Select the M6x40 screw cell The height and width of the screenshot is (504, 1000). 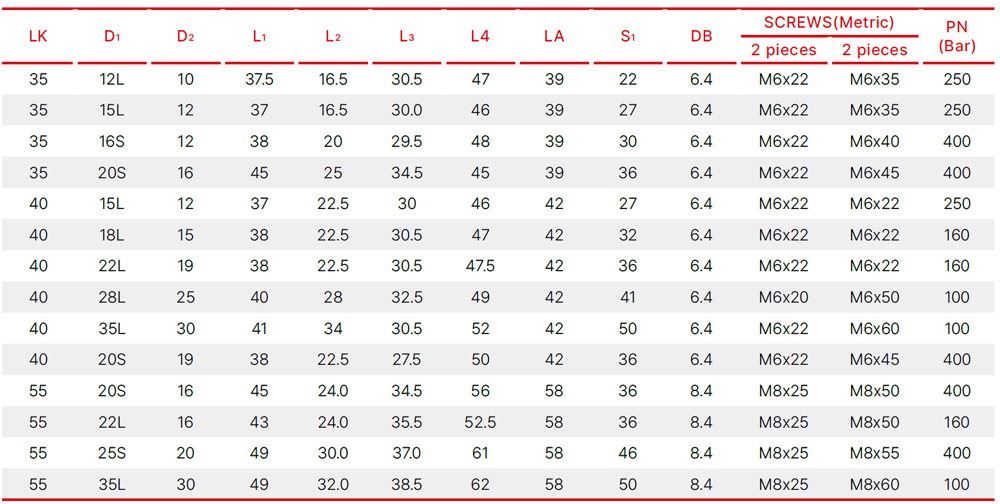[x=875, y=141]
